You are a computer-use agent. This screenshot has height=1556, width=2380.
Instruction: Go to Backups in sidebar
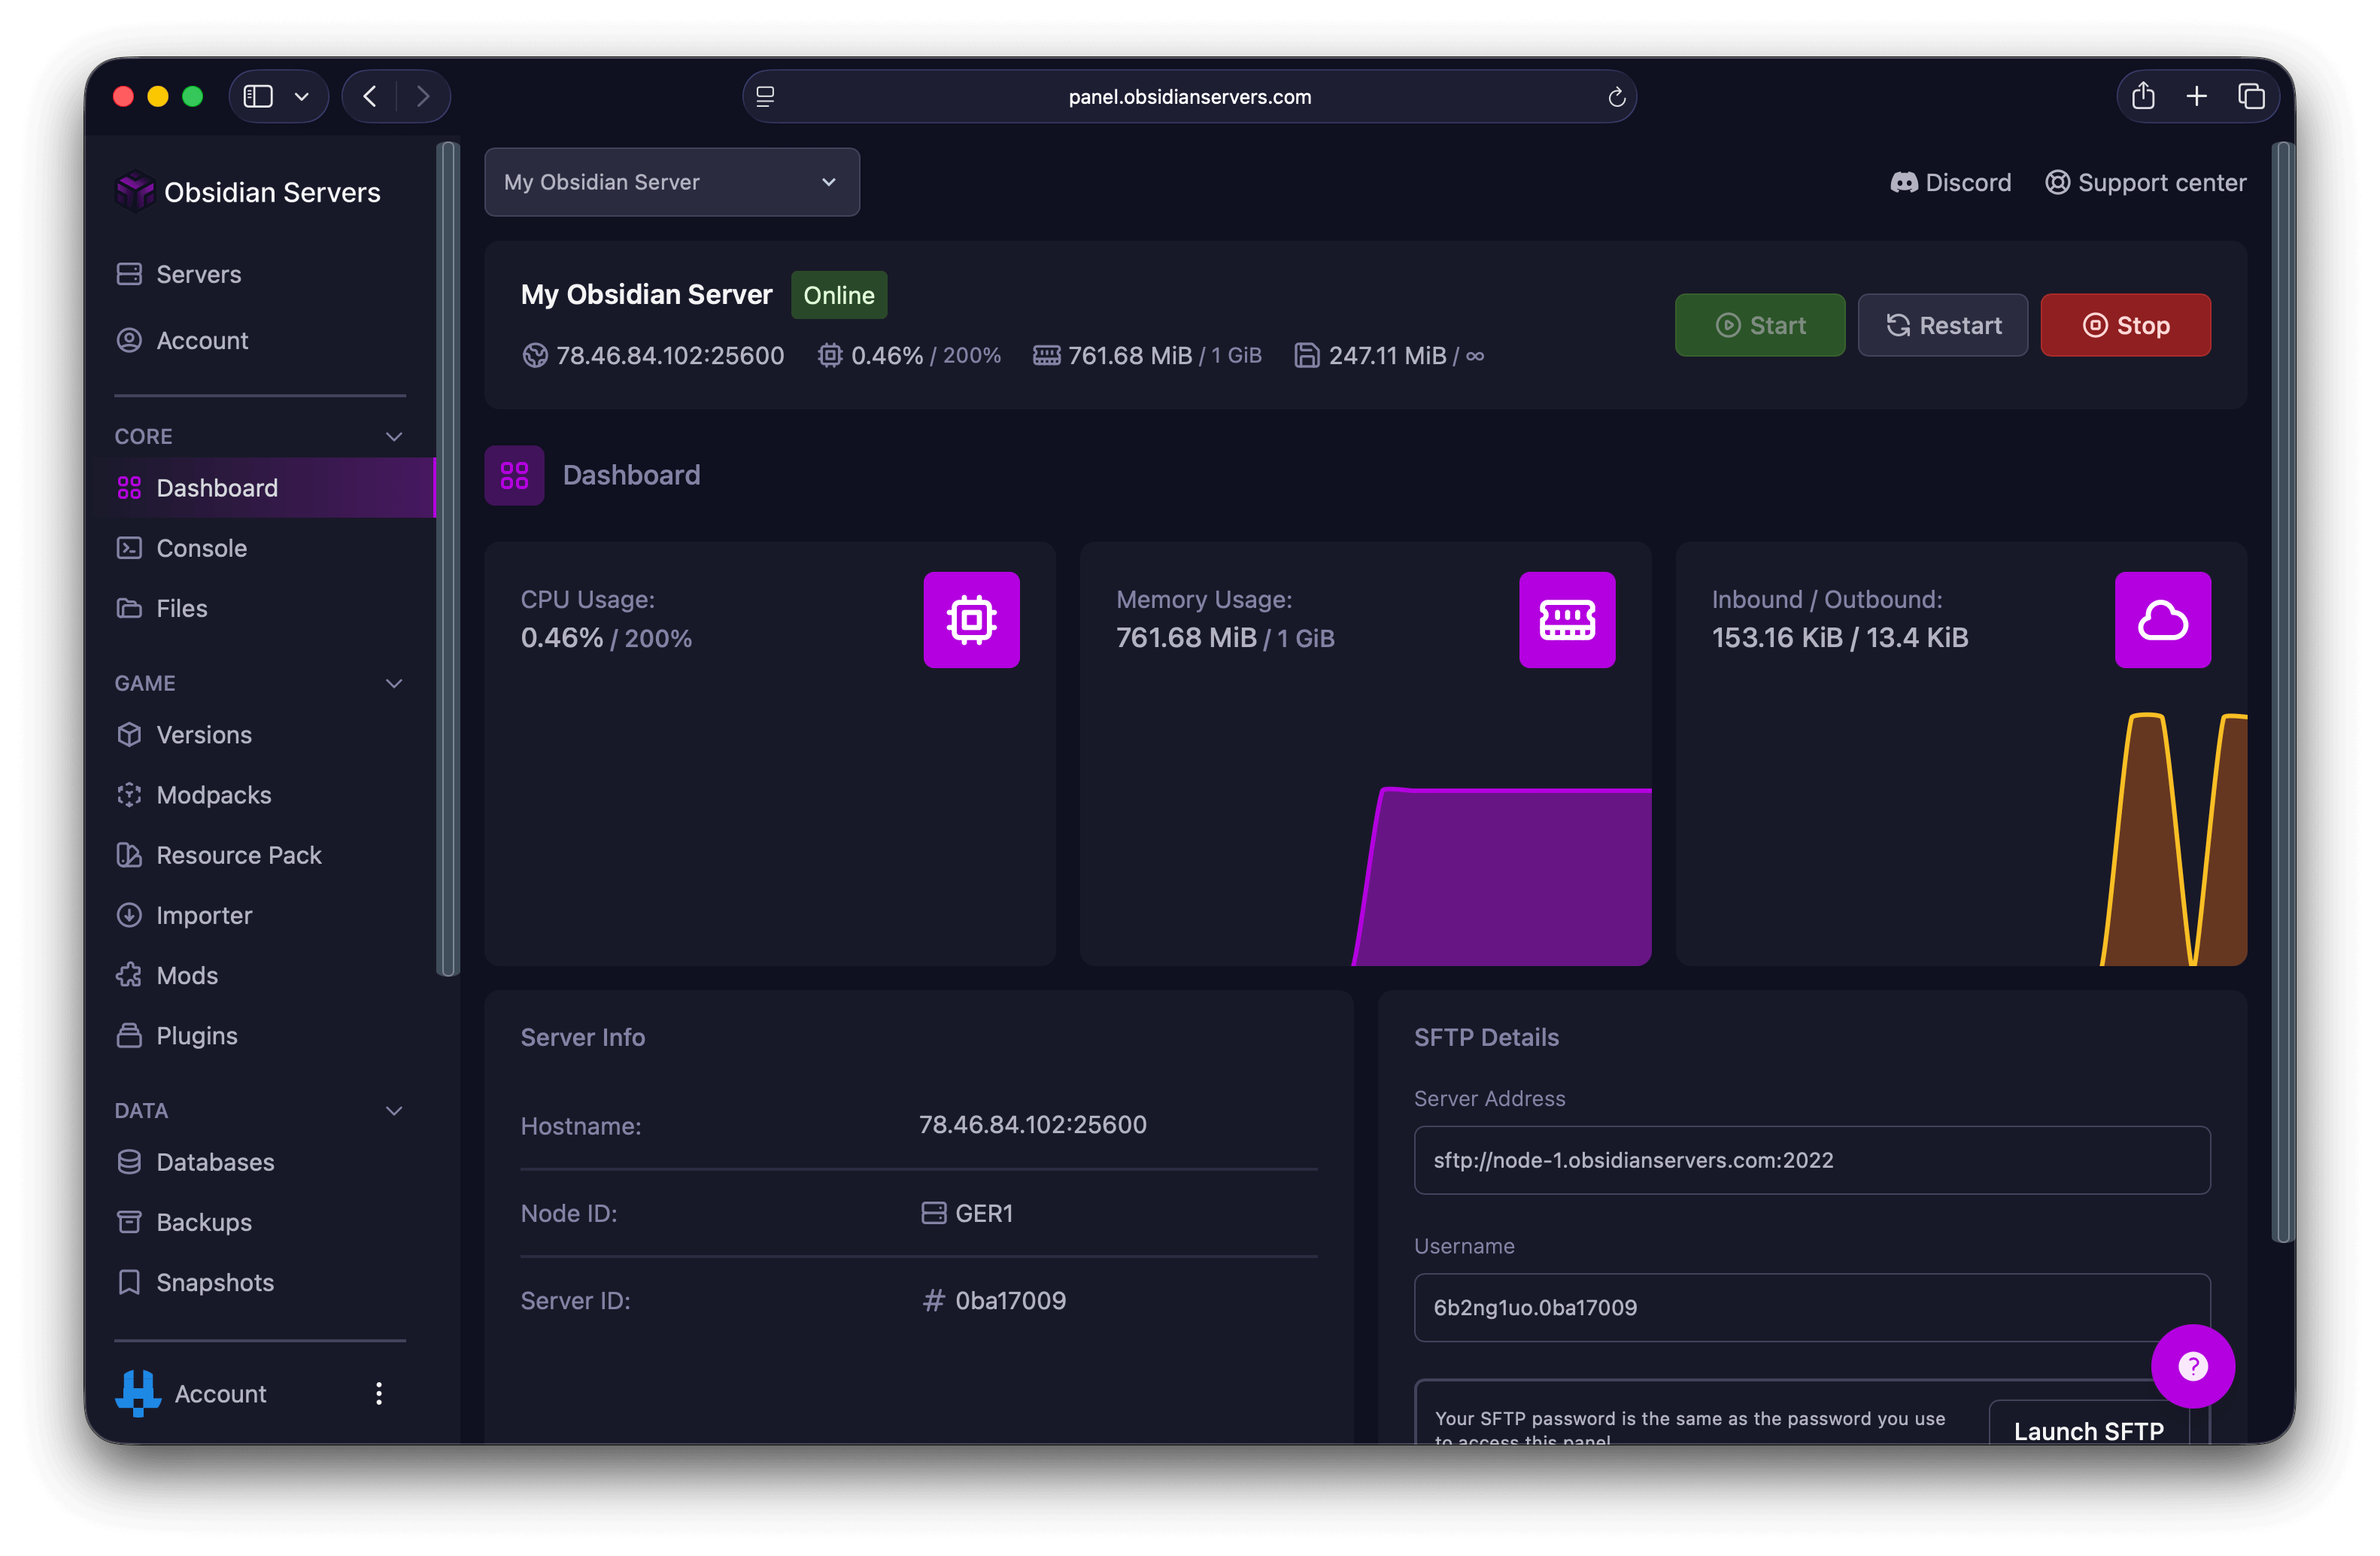pyautogui.click(x=203, y=1222)
